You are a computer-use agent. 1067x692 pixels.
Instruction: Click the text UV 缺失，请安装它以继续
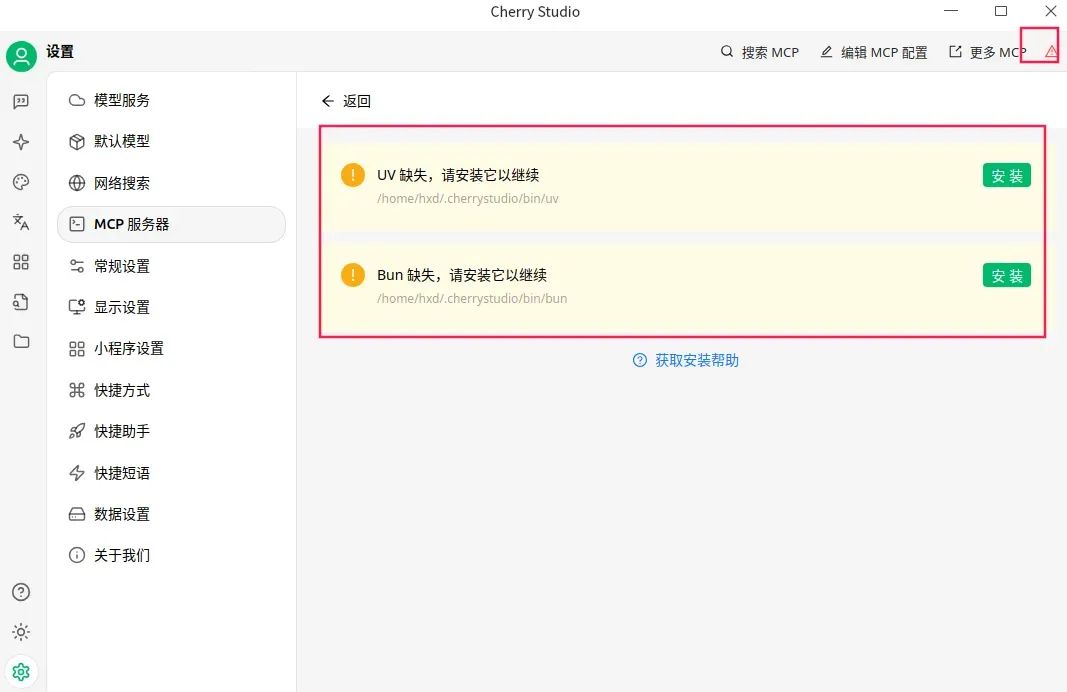point(458,175)
